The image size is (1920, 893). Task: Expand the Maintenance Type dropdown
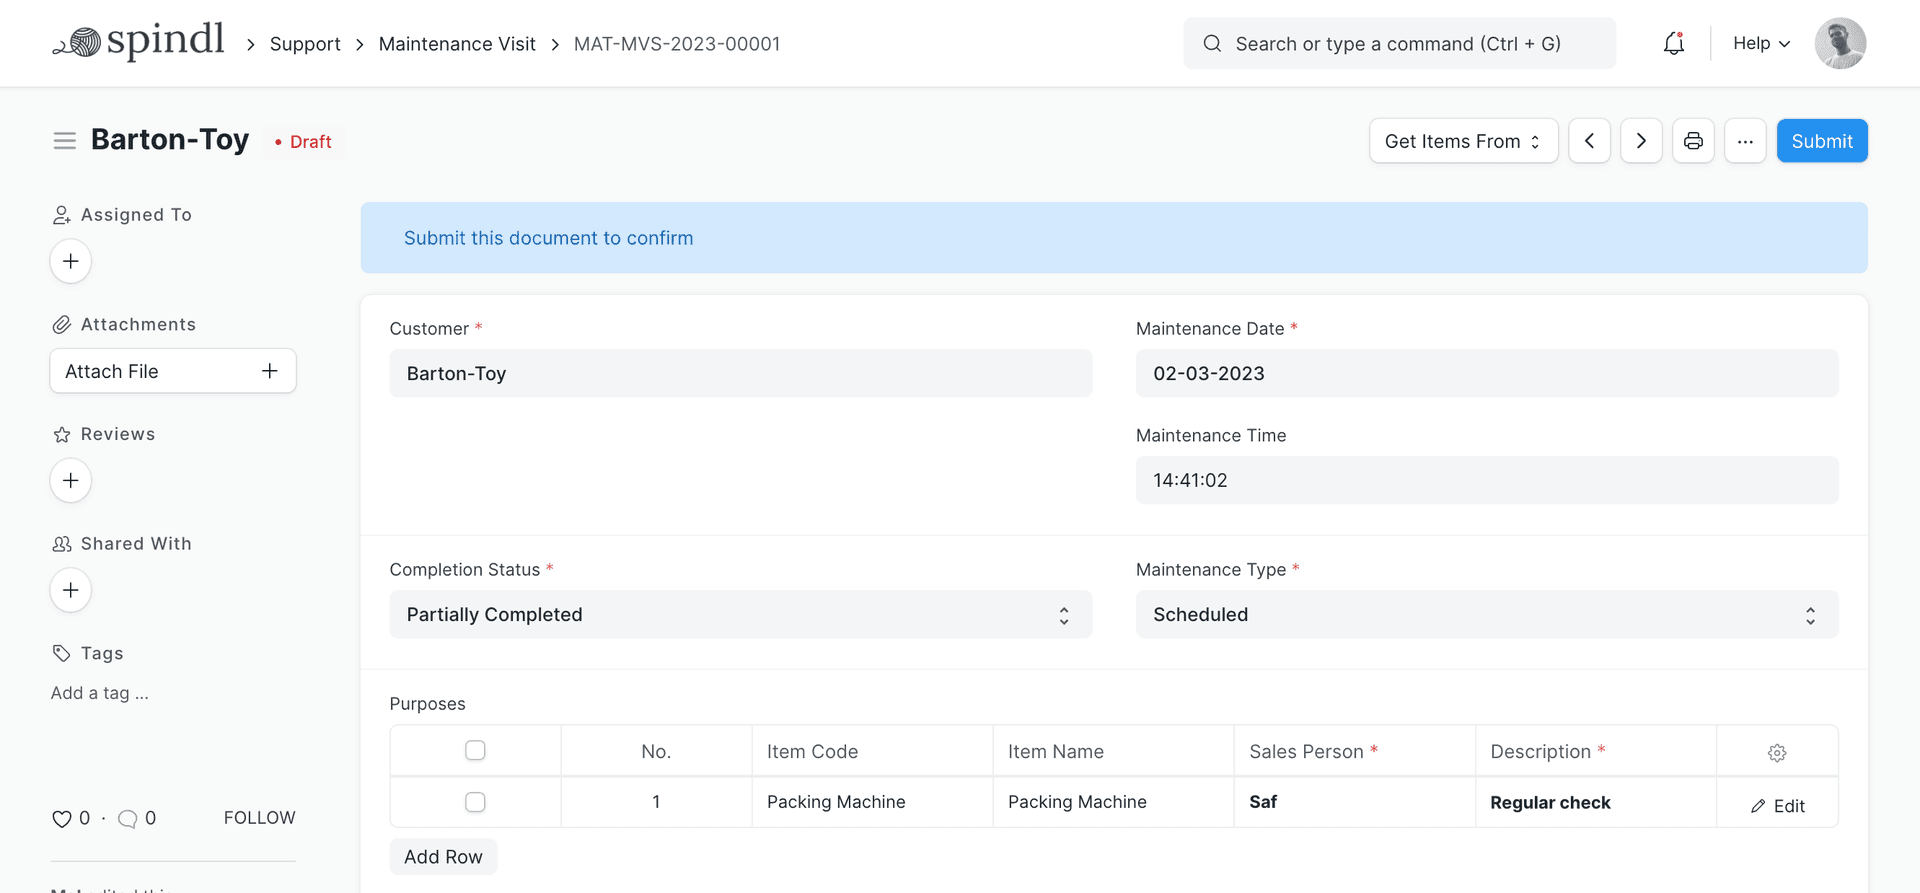point(1486,615)
